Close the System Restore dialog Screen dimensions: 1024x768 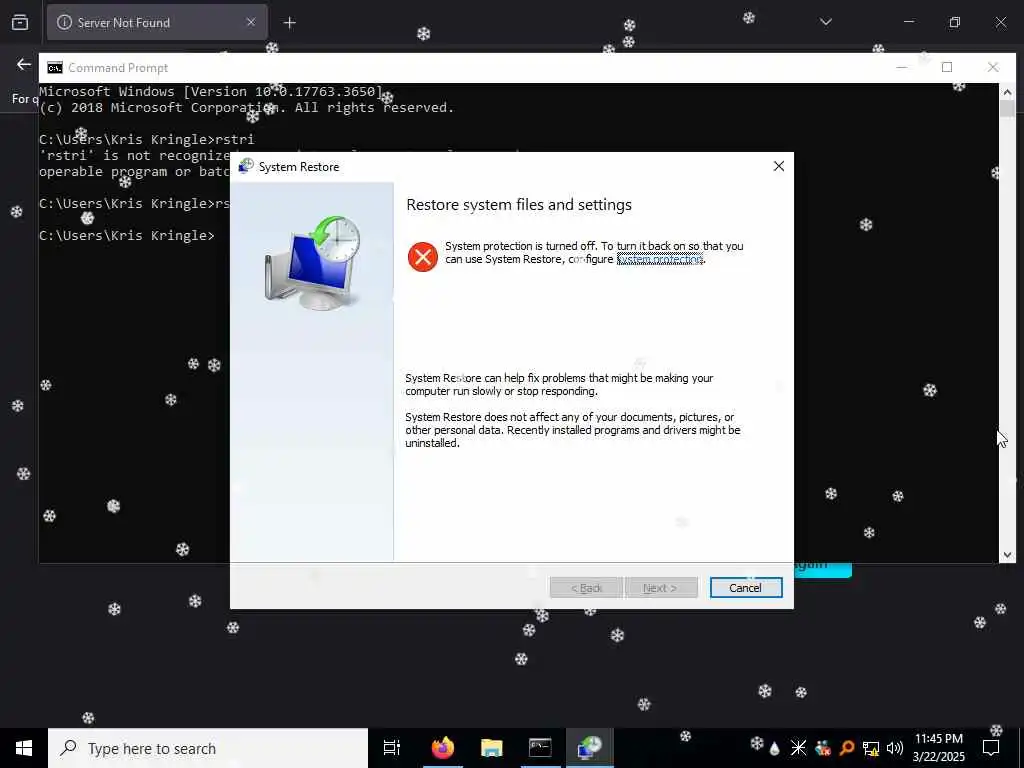(x=778, y=167)
